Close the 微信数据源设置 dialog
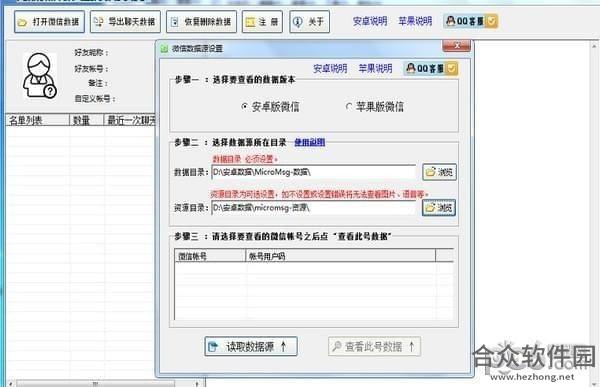This screenshot has width=600, height=387. 457,46
